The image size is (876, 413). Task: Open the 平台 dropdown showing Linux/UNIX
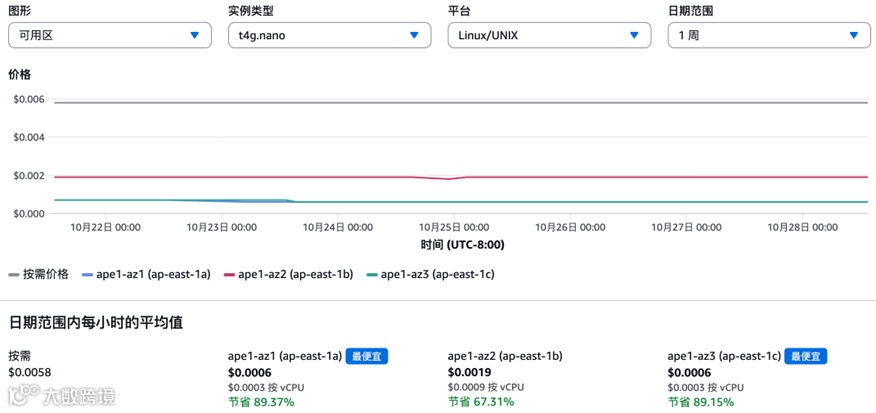pos(550,35)
